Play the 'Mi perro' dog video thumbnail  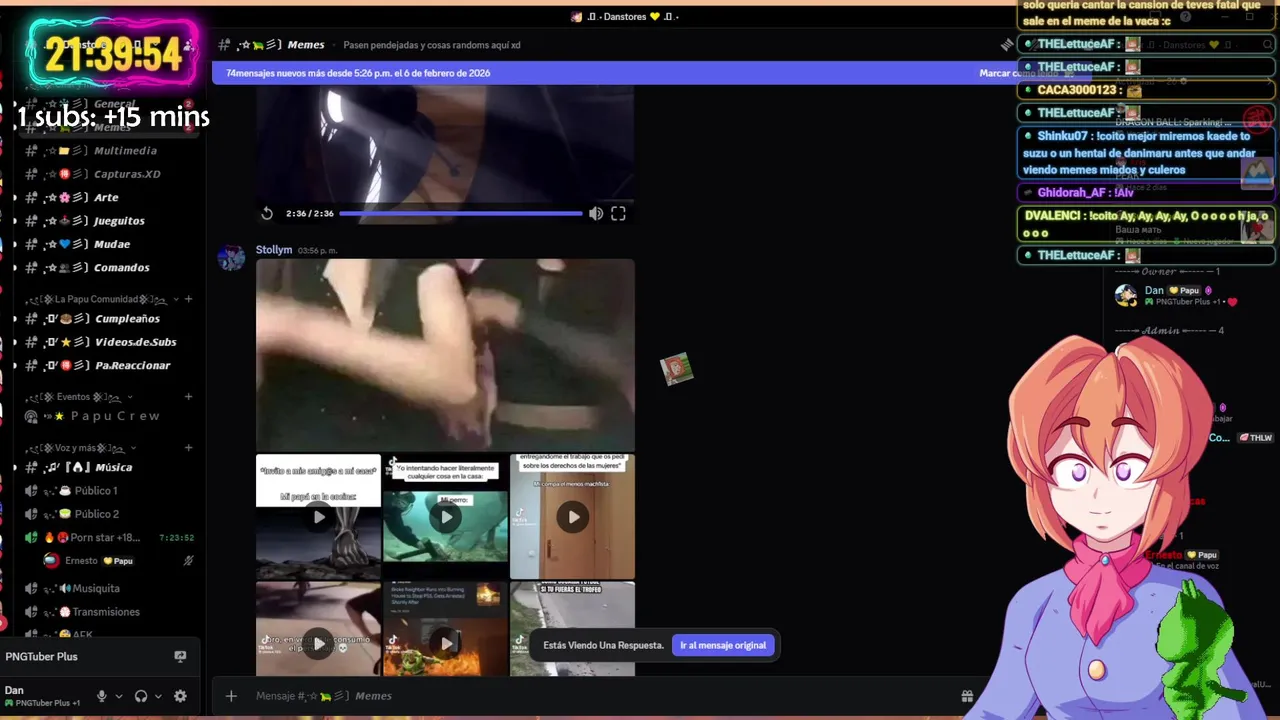[x=446, y=517]
